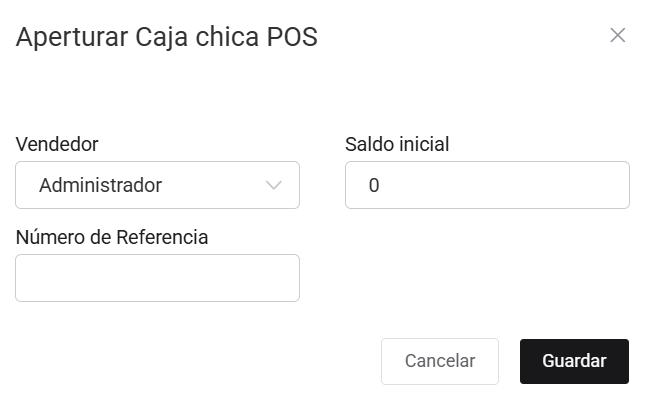Close the Aperturar Caja chica dialog
This screenshot has width=645, height=414.
[x=617, y=36]
